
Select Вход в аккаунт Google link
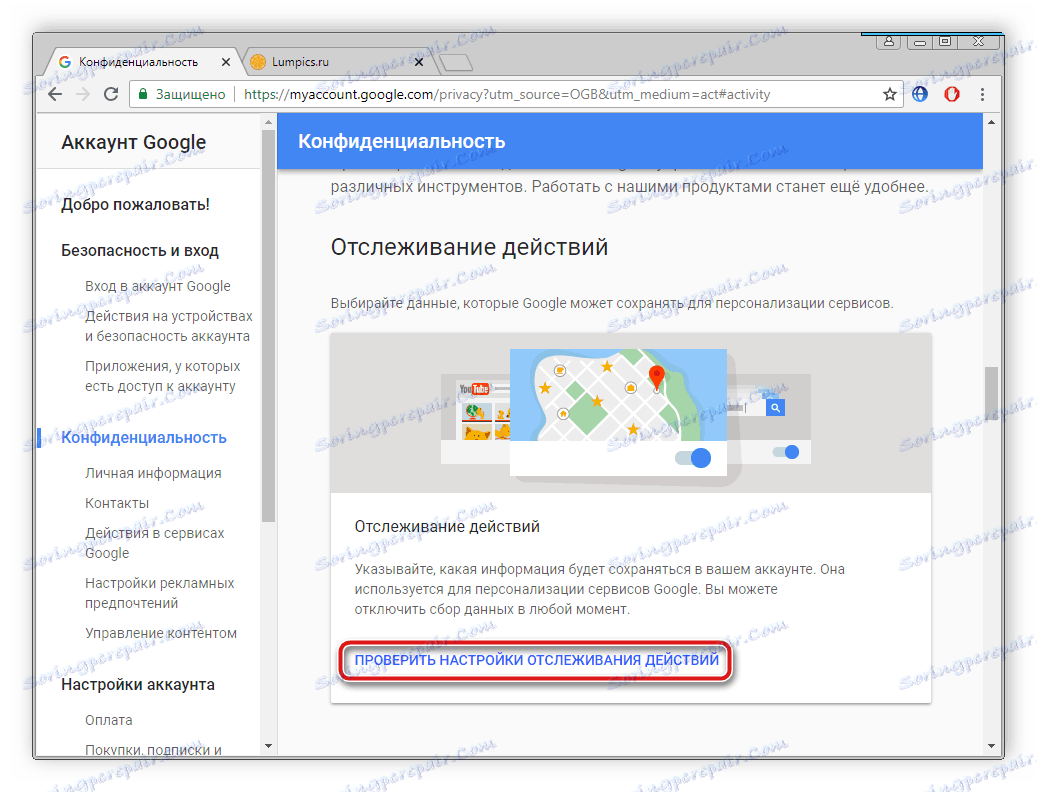[x=157, y=286]
